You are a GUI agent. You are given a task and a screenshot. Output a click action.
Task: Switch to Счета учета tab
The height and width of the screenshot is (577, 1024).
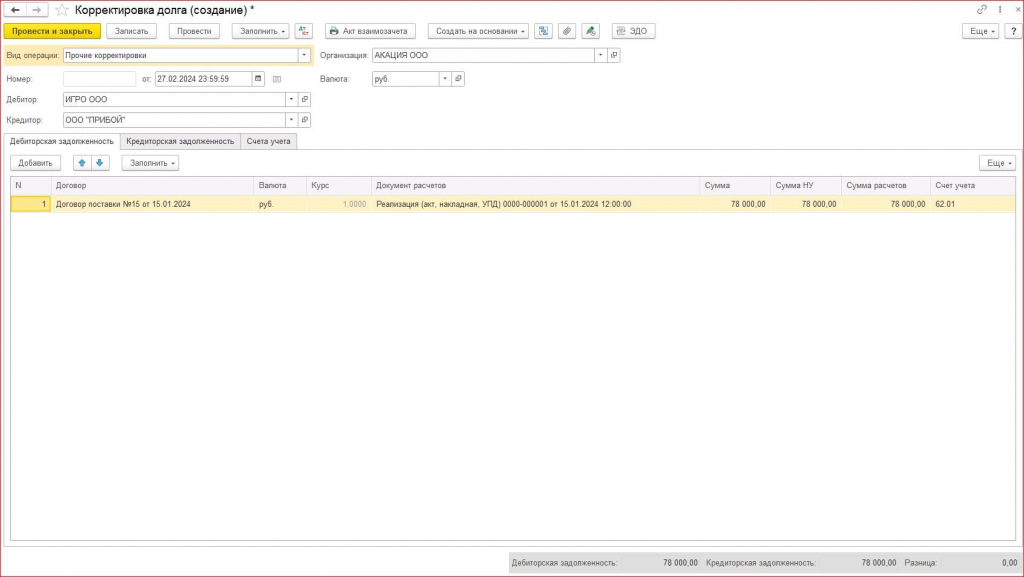(x=268, y=141)
